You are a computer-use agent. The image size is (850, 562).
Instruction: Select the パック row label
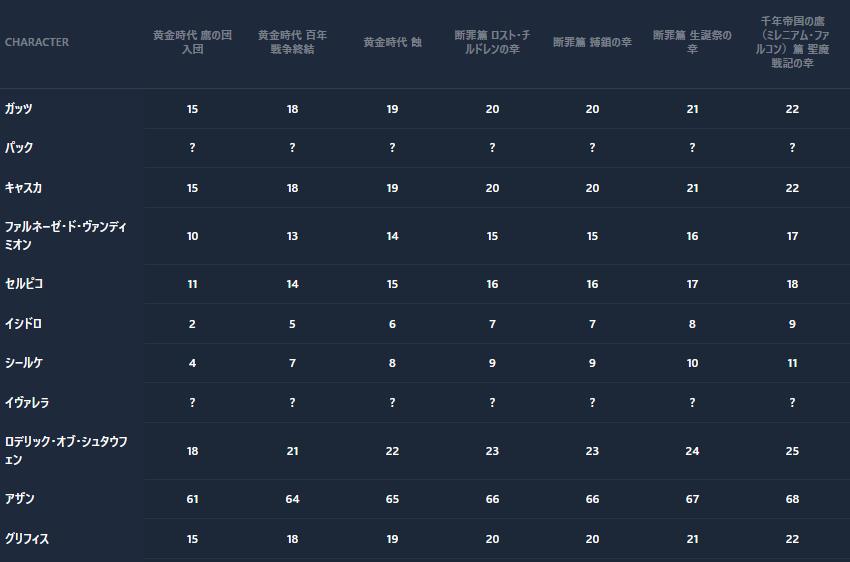click(19, 147)
